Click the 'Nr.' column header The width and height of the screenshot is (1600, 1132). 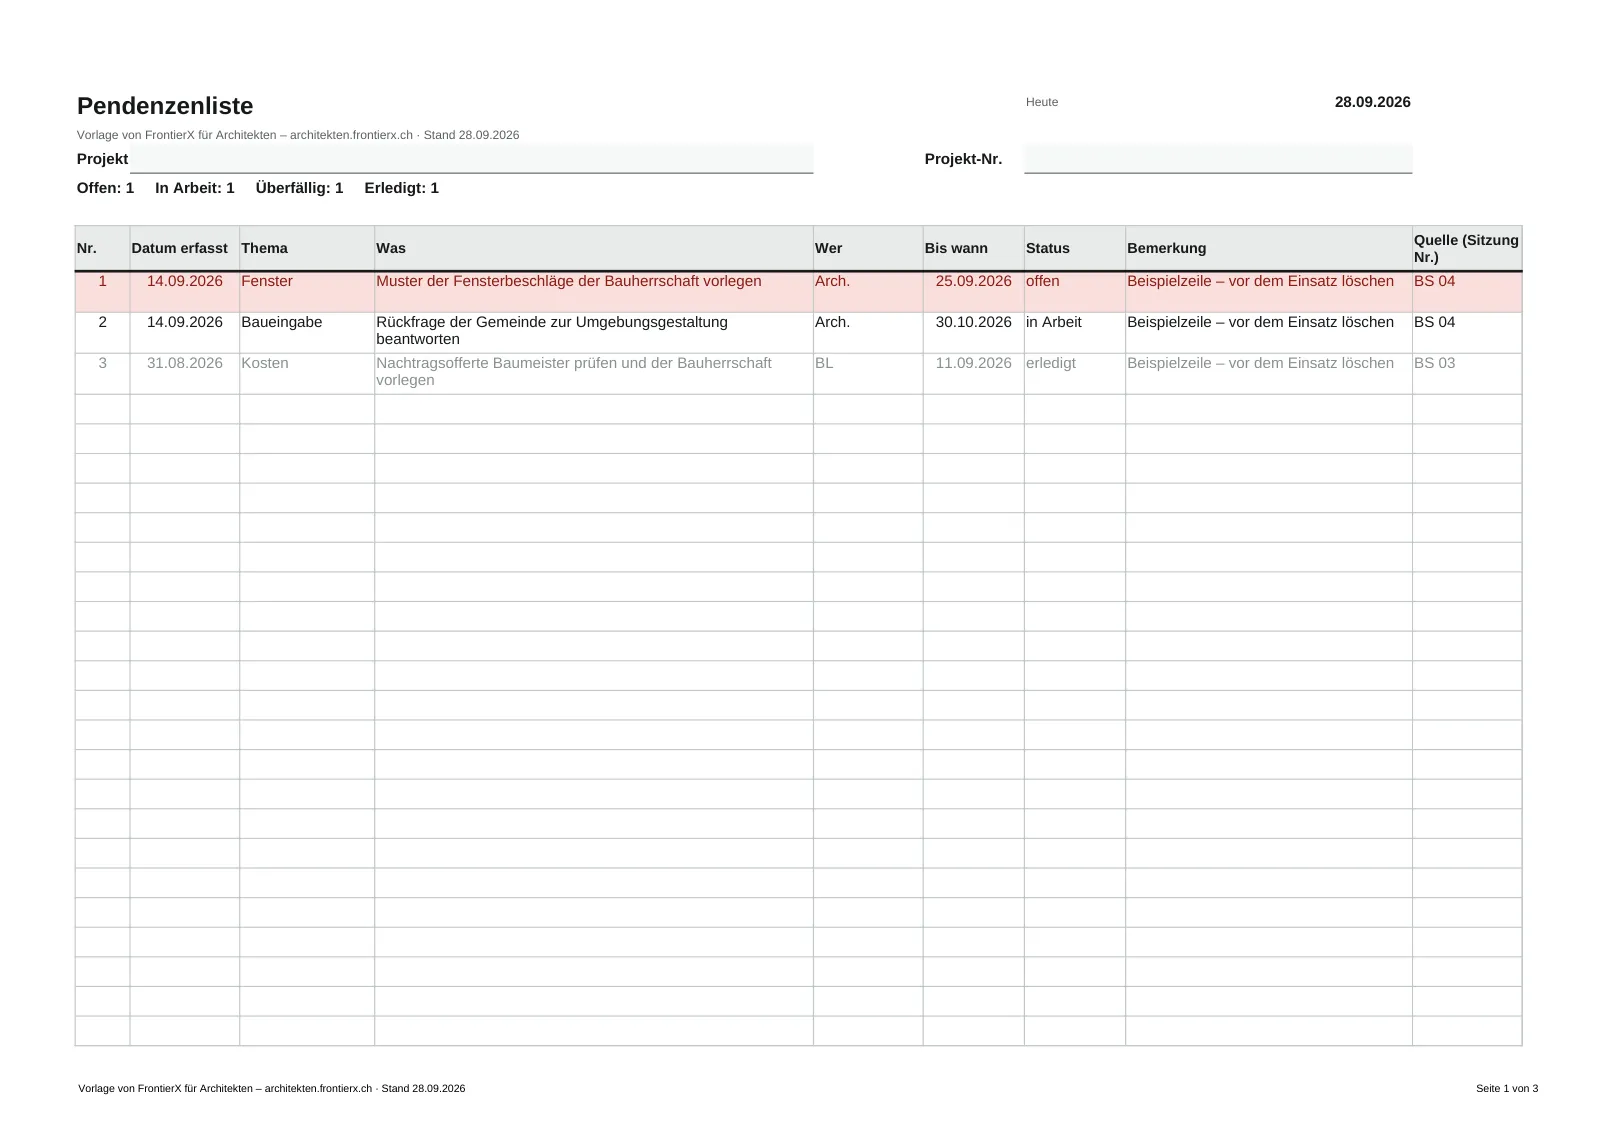102,248
